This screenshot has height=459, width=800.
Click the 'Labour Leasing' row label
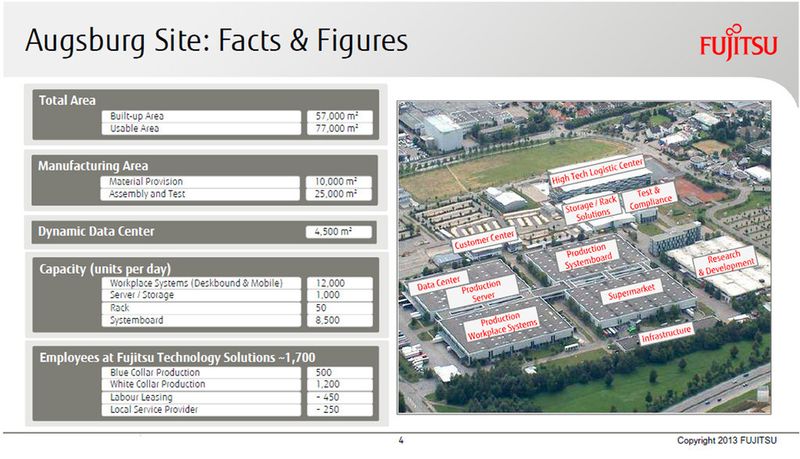tap(141, 397)
